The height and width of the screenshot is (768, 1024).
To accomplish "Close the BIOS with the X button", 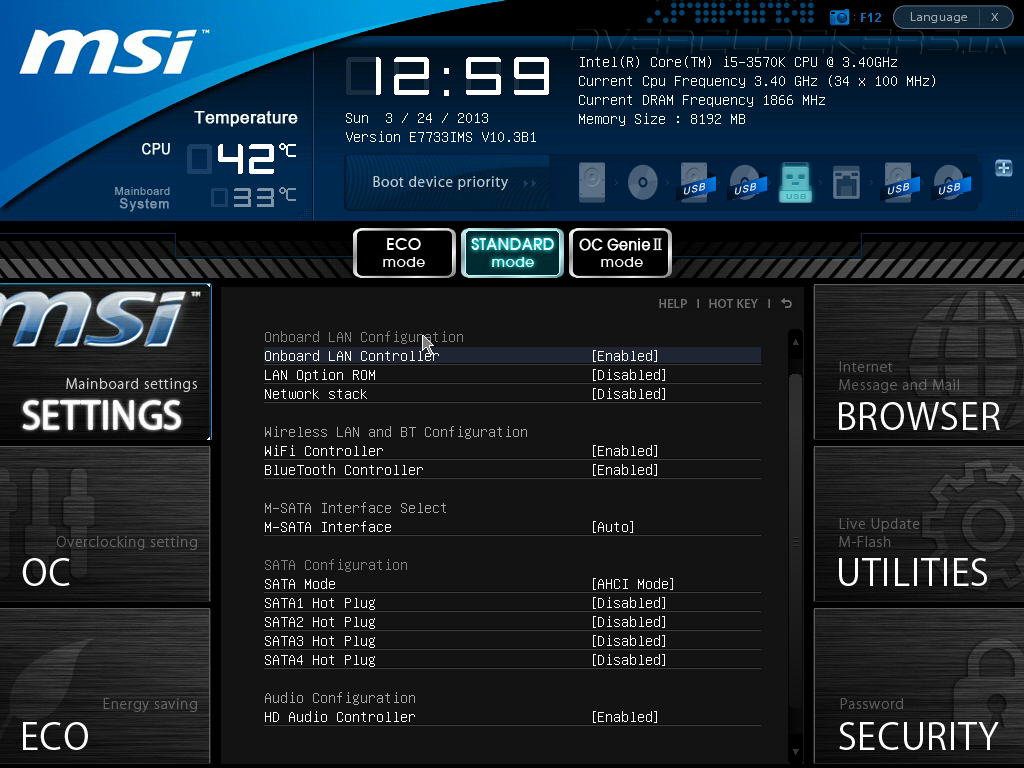I will click(995, 17).
